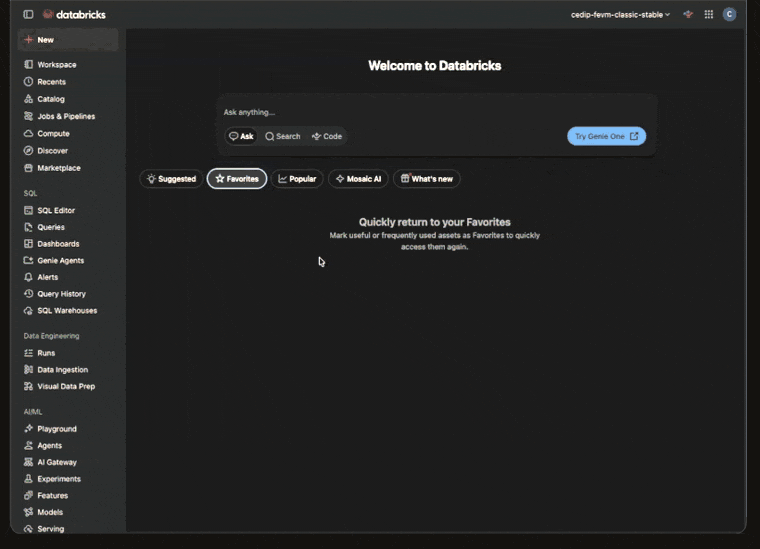Viewport: 760px width, 549px height.
Task: Select the Code mode
Action: pos(327,136)
